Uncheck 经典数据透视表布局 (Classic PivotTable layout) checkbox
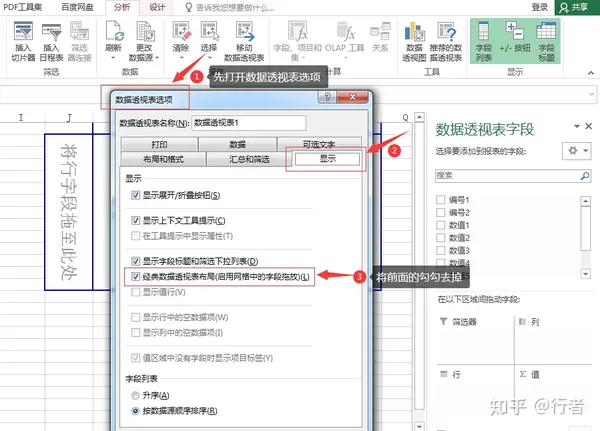The height and width of the screenshot is (431, 600). pyautogui.click(x=135, y=276)
